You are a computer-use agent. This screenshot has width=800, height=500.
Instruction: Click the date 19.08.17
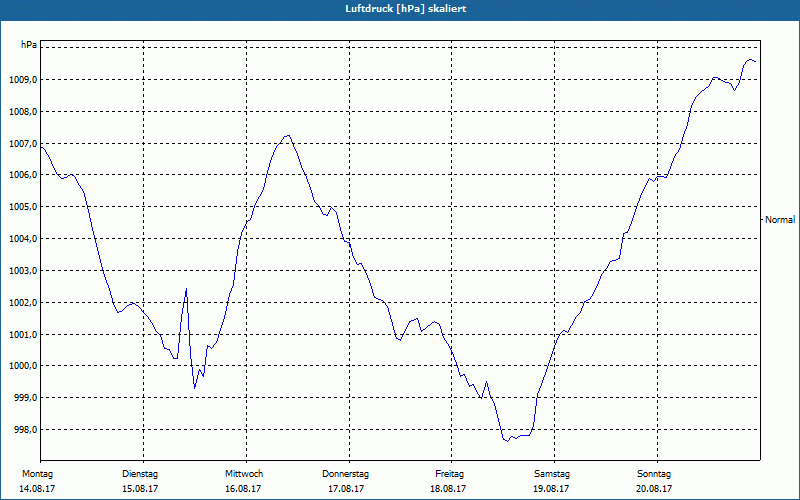coord(552,489)
